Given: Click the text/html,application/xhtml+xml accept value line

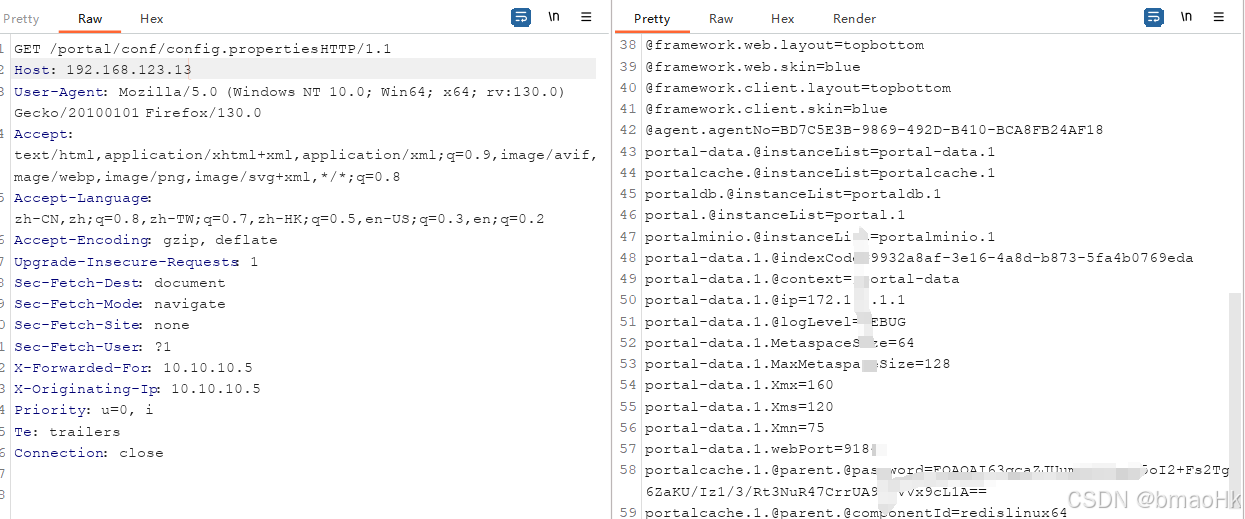Looking at the screenshot, I should 305,155.
